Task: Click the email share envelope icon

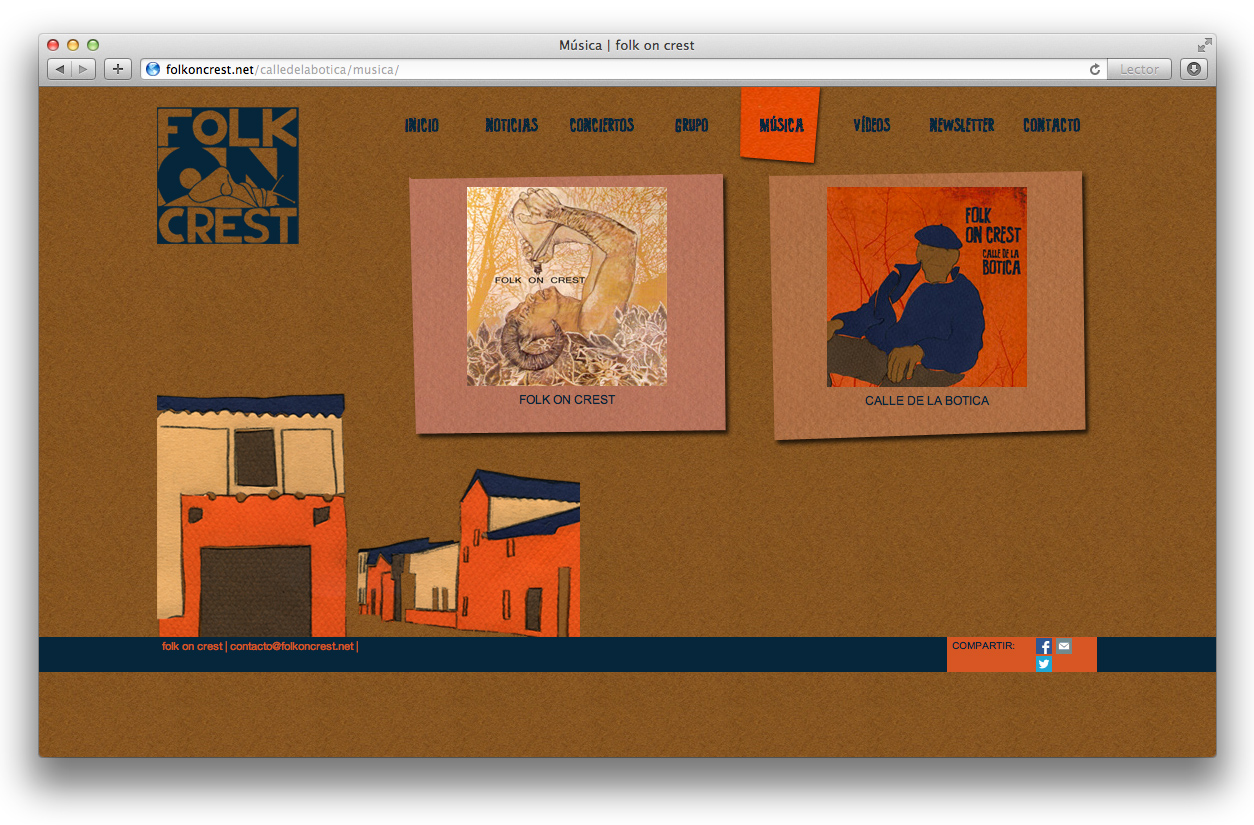Action: (x=1063, y=647)
